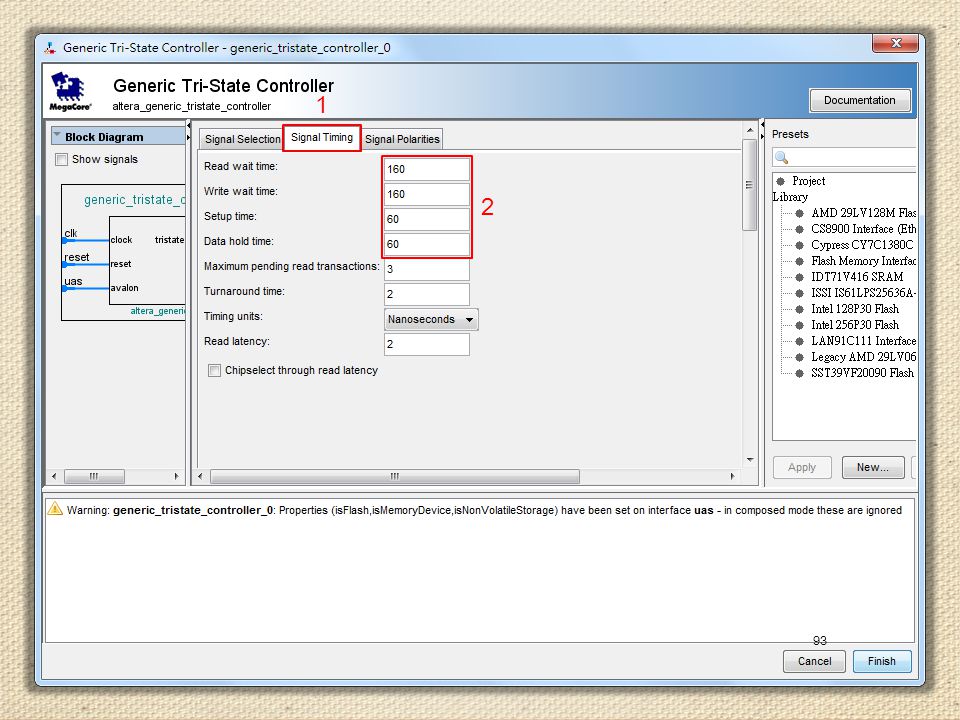This screenshot has height=720, width=960.
Task: Click the MegaCore logo icon
Action: tap(70, 91)
